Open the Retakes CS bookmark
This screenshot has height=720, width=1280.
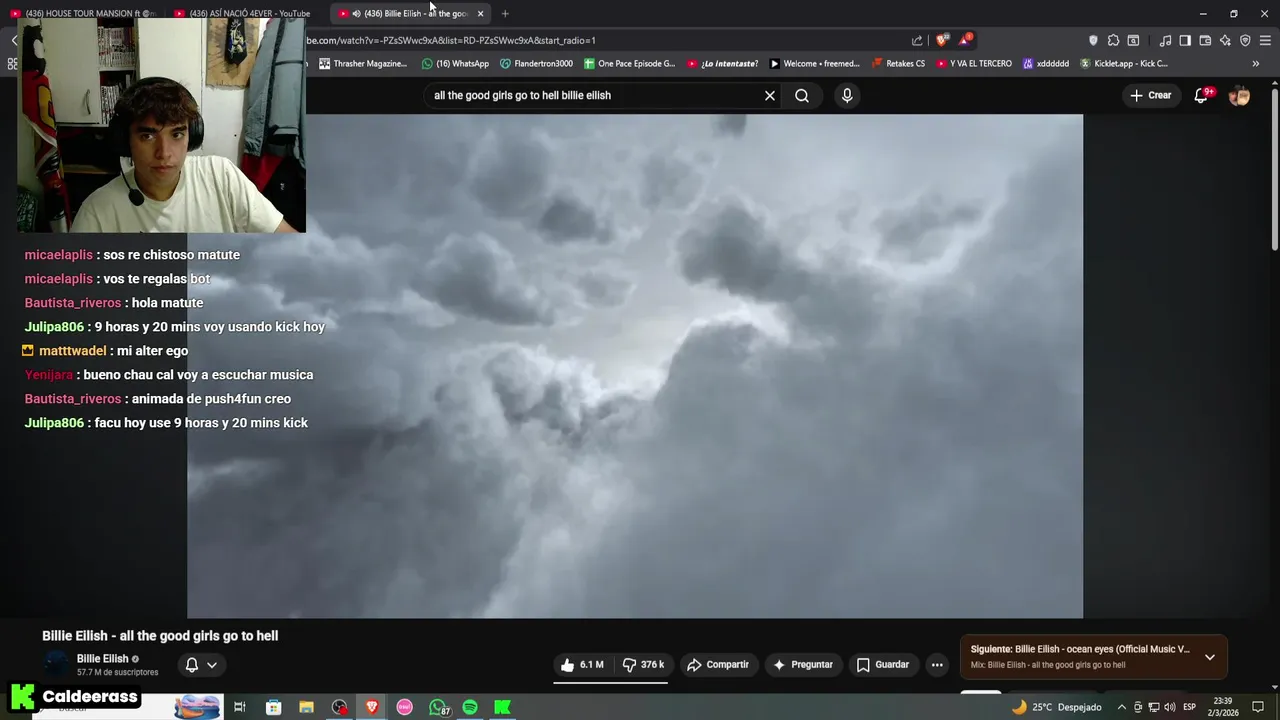pos(898,64)
